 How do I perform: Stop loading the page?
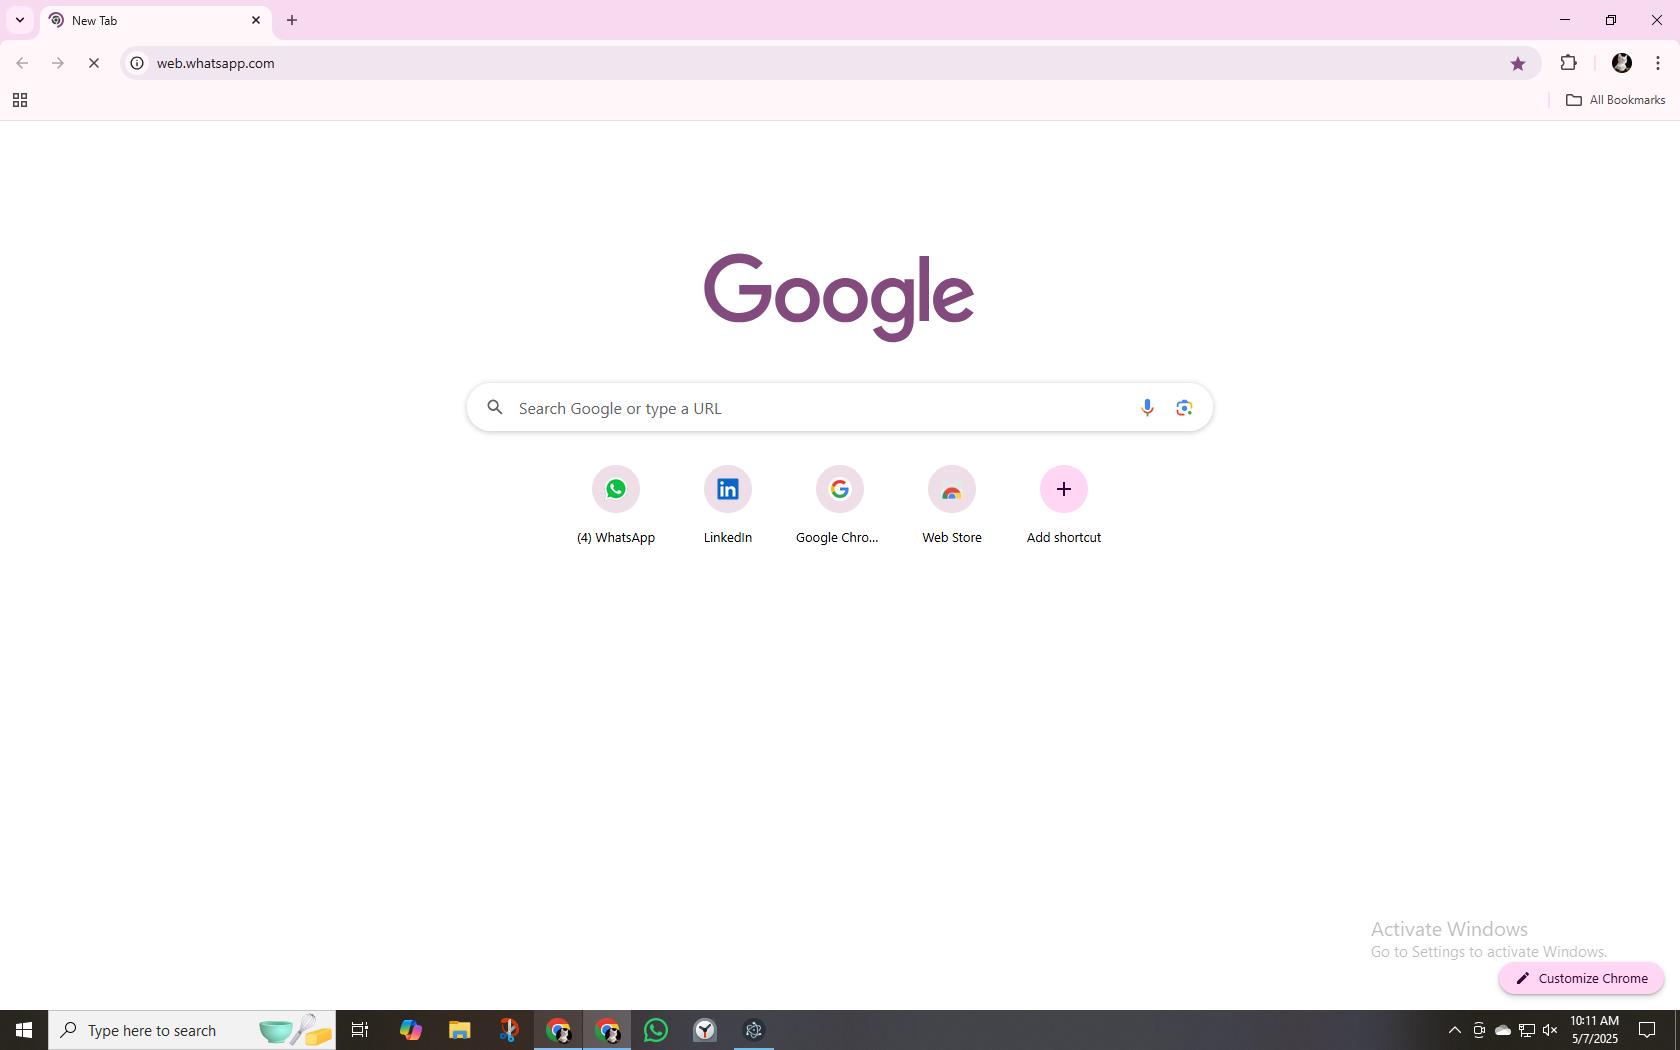[x=94, y=63]
